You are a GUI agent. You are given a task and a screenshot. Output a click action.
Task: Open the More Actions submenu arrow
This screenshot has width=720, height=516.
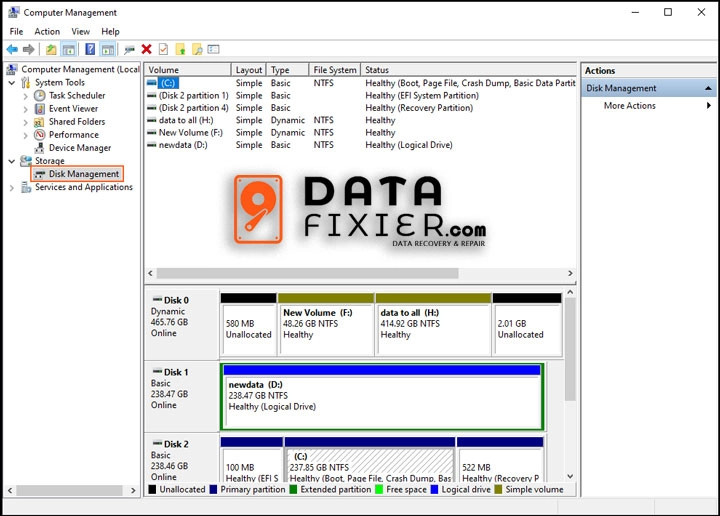709,106
